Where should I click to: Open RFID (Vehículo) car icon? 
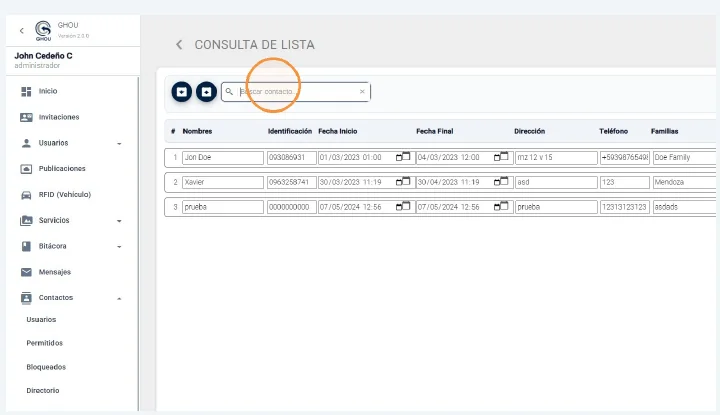[x=26, y=195]
